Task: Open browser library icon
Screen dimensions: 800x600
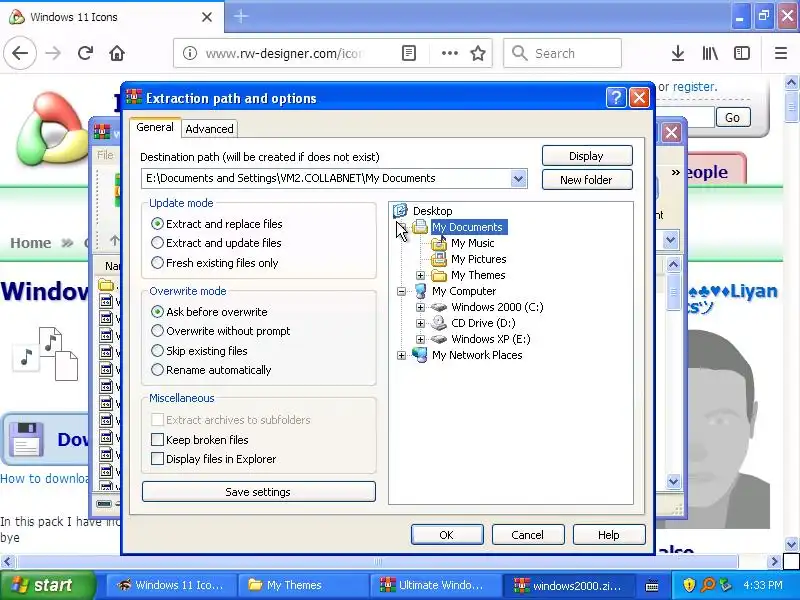Action: (x=710, y=53)
